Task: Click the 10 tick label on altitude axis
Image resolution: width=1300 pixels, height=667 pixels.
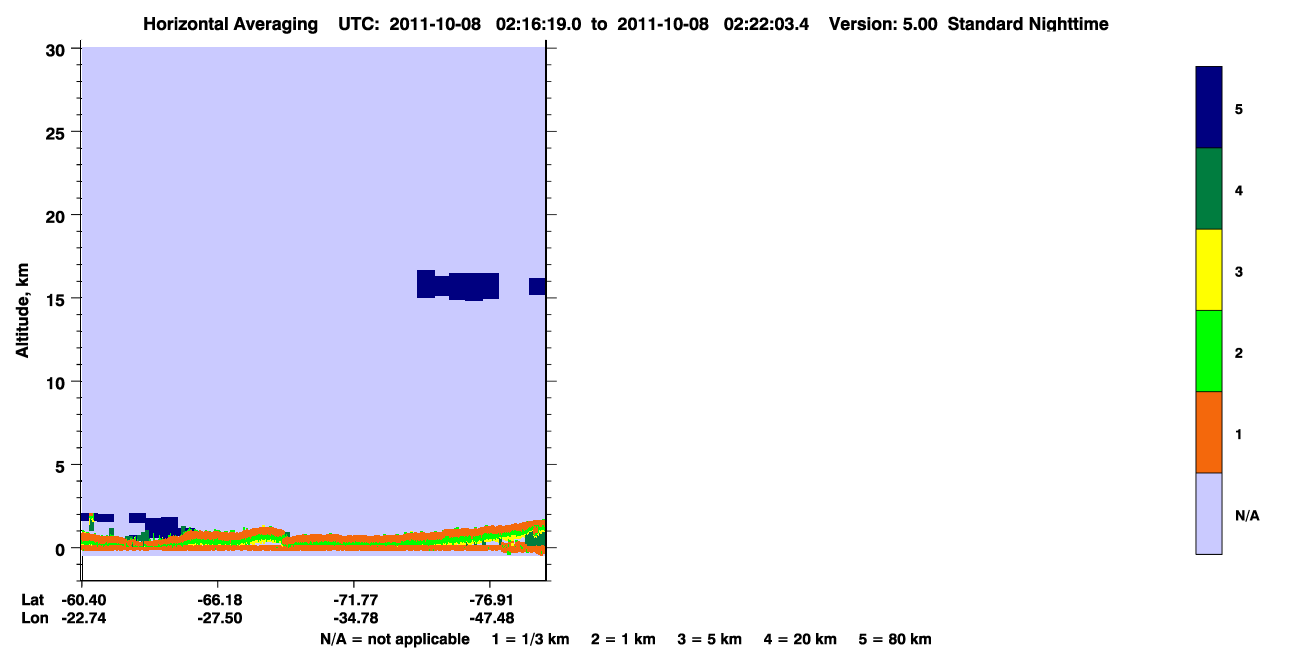Action: tap(57, 382)
